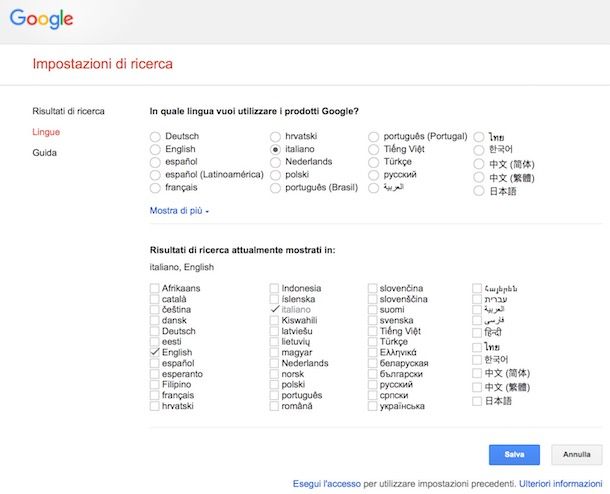This screenshot has width=610, height=494.
Task: Select 日本語 product language radio
Action: pos(479,191)
